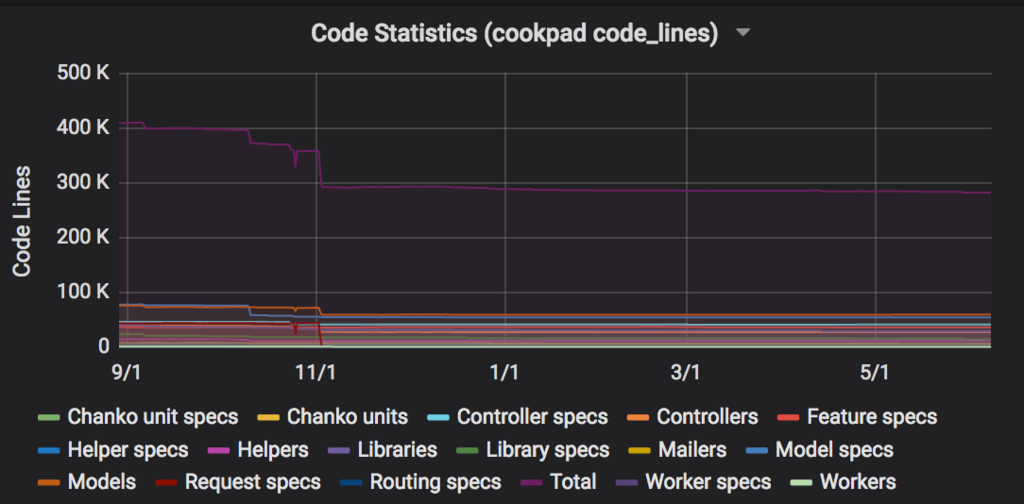This screenshot has height=504, width=1024.
Task: Click the panel title dropdown caret
Action: point(743,33)
